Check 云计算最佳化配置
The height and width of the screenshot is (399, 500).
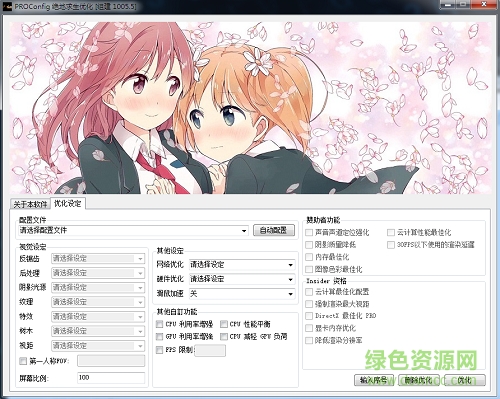click(309, 292)
